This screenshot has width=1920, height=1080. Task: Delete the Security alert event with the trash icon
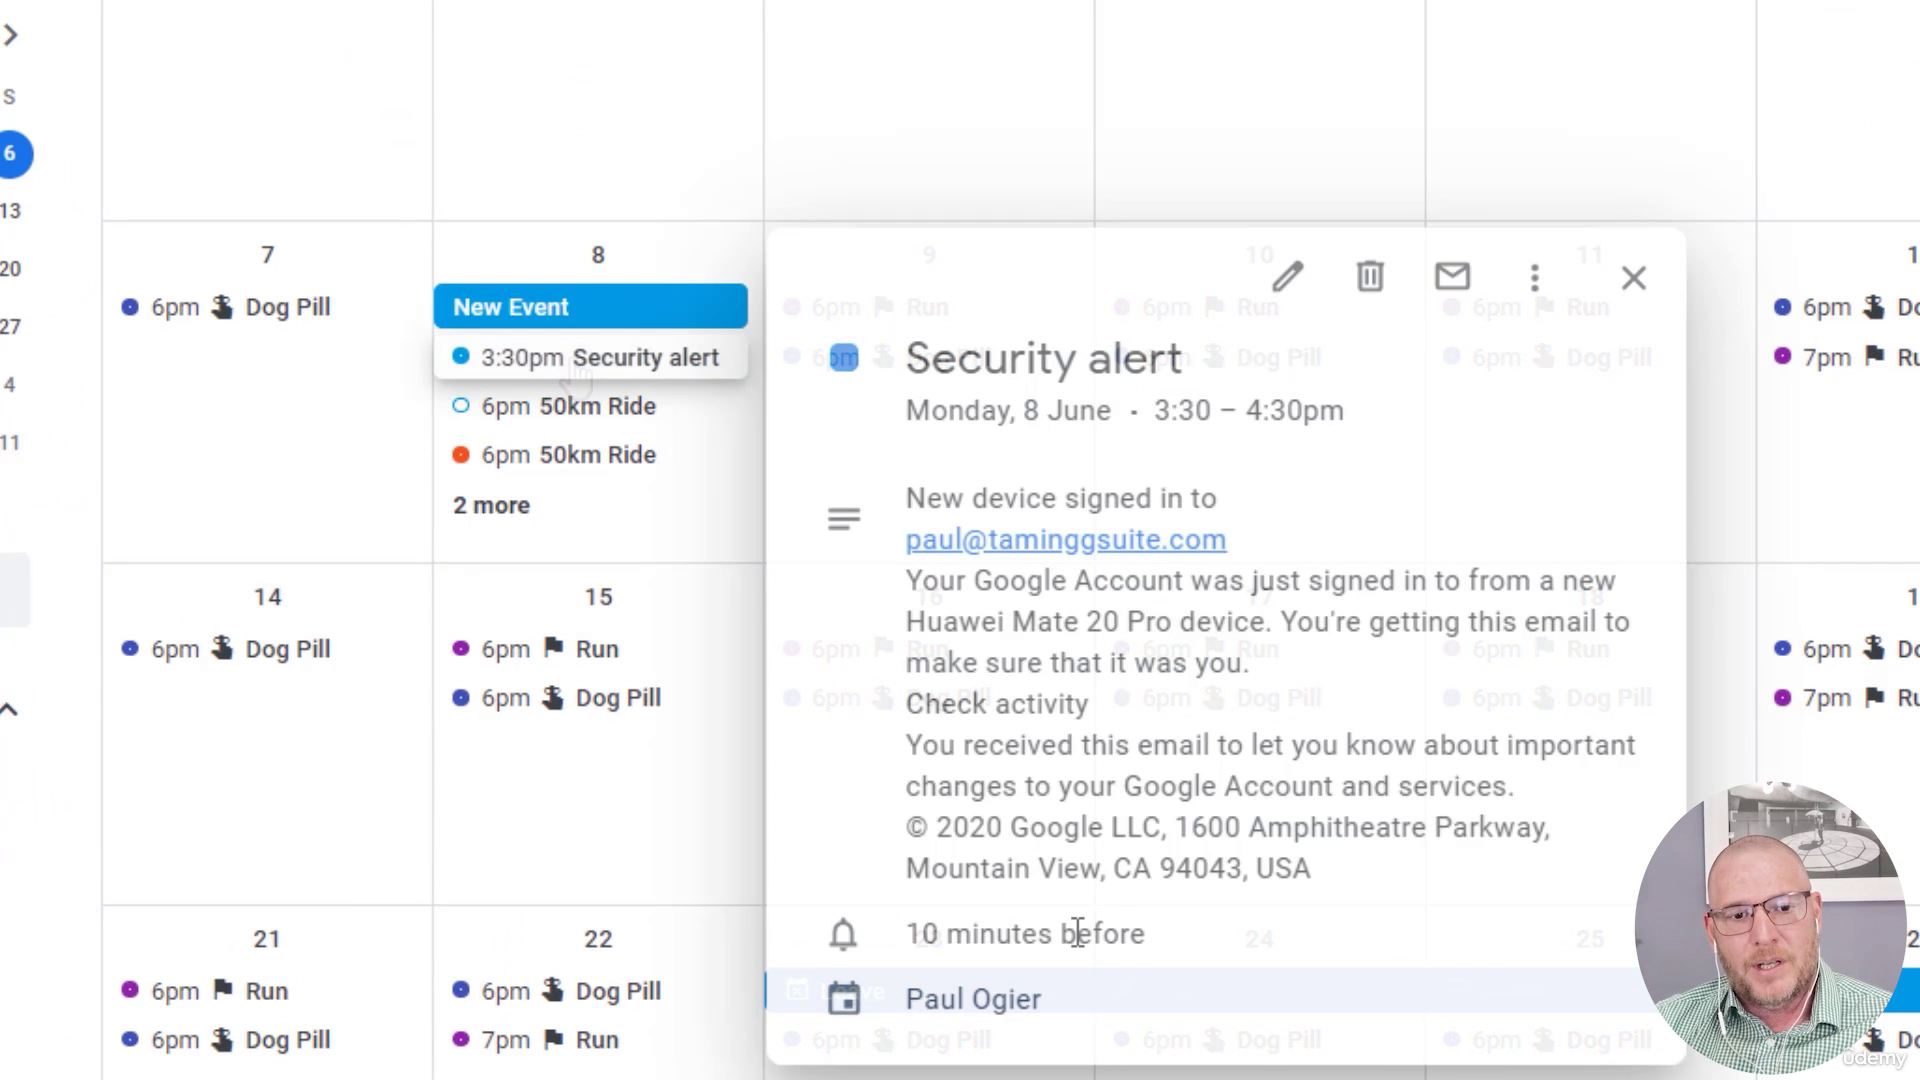tap(1370, 277)
